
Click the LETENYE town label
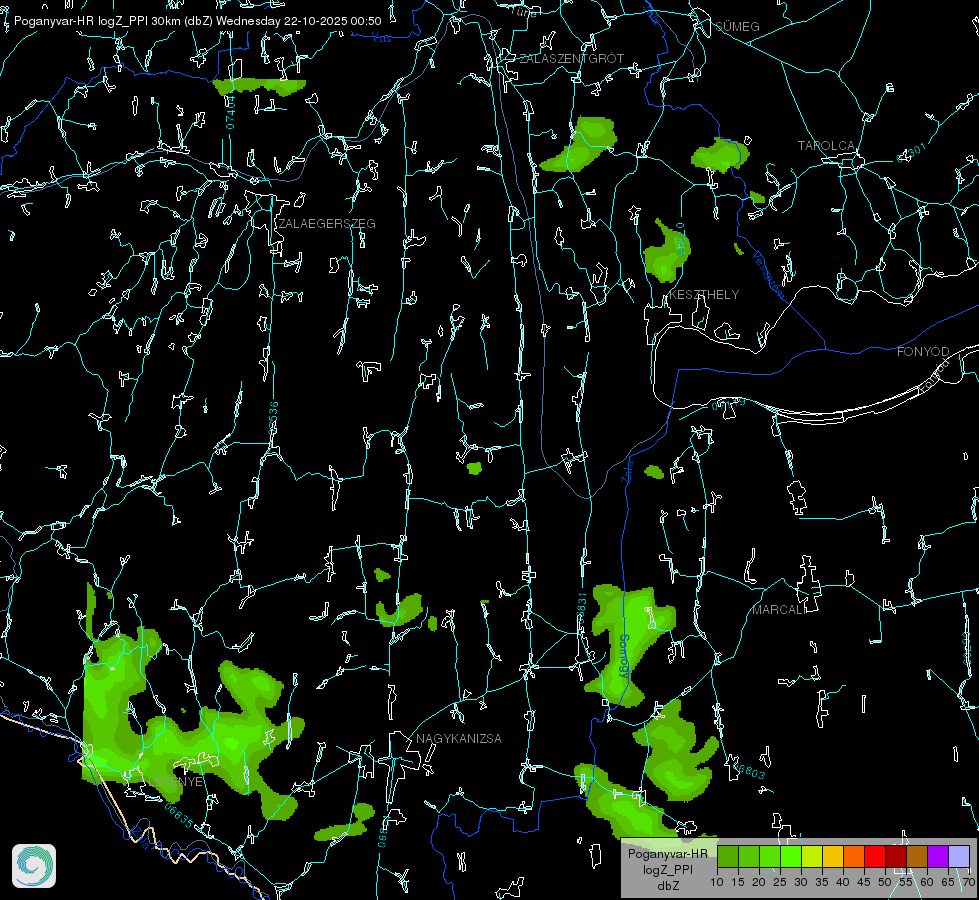175,781
